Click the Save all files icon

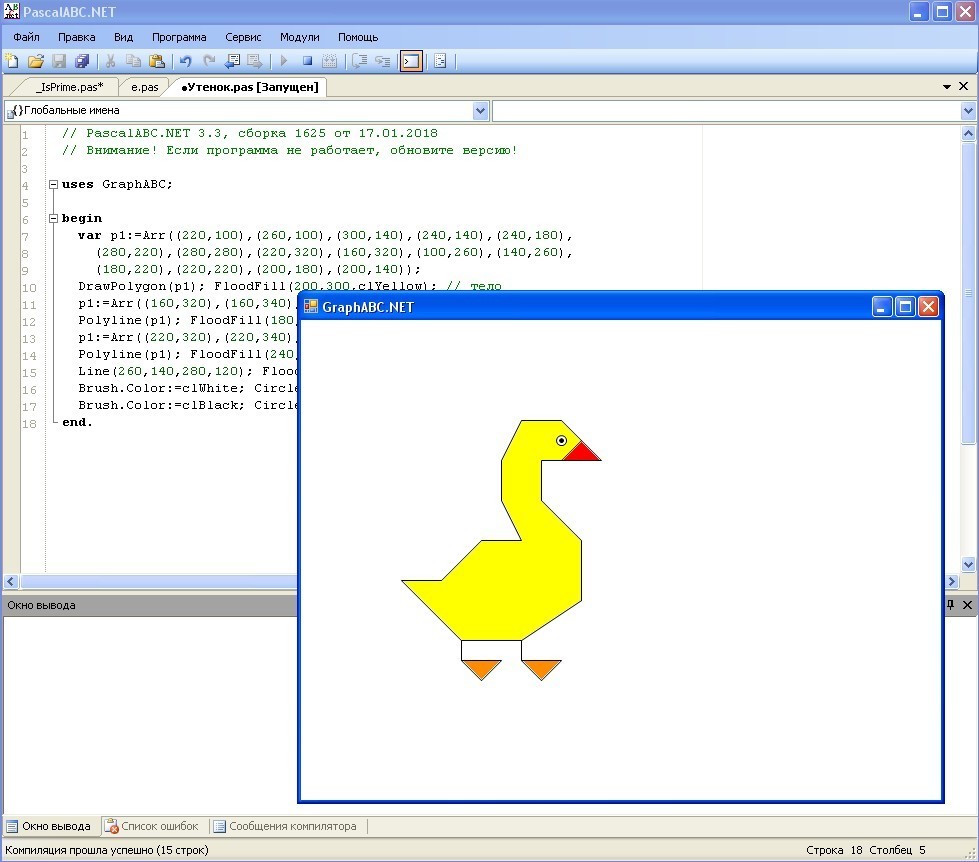(82, 61)
